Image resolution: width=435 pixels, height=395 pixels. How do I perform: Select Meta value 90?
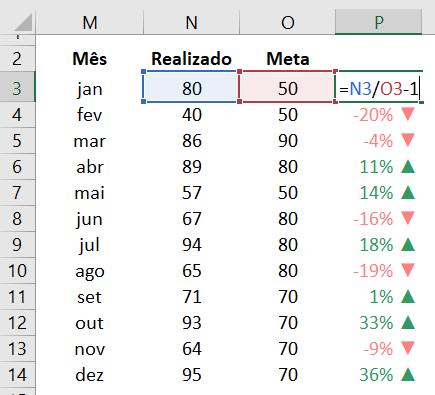(287, 141)
